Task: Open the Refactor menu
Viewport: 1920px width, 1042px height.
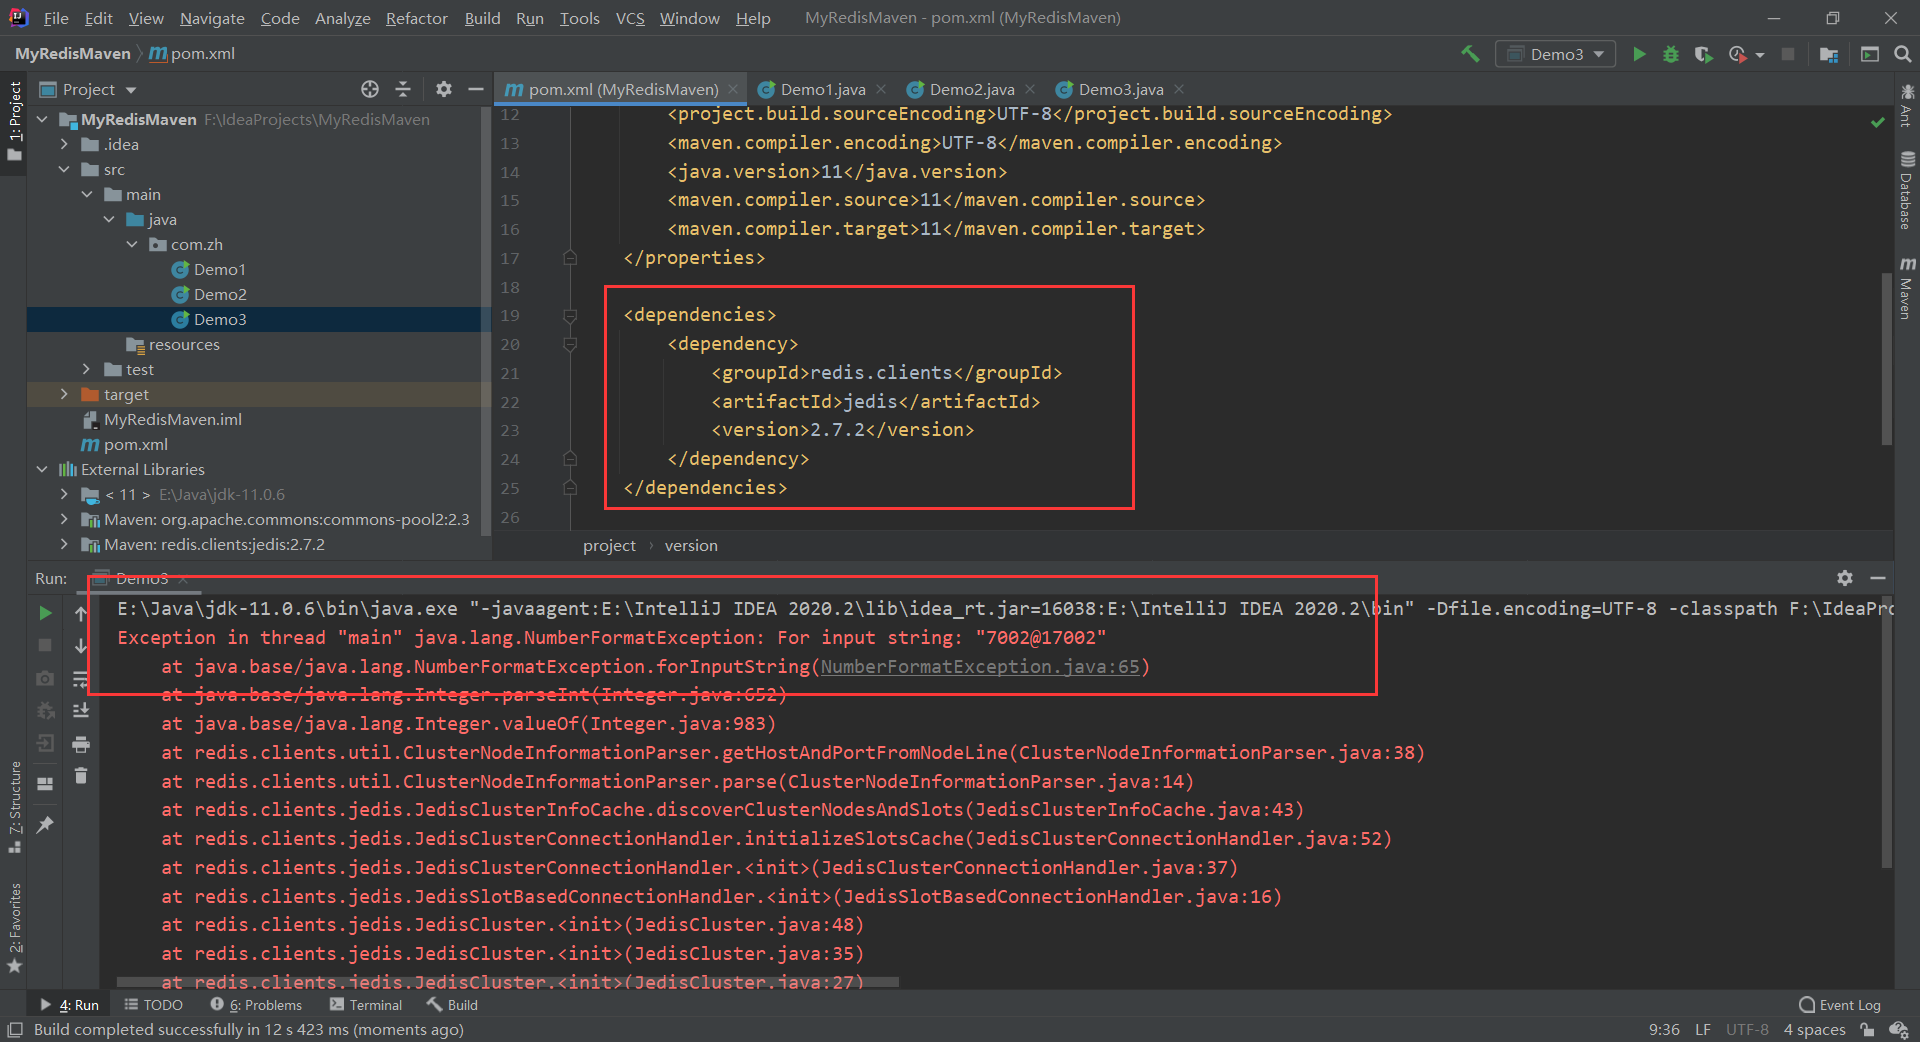Action: 416,18
